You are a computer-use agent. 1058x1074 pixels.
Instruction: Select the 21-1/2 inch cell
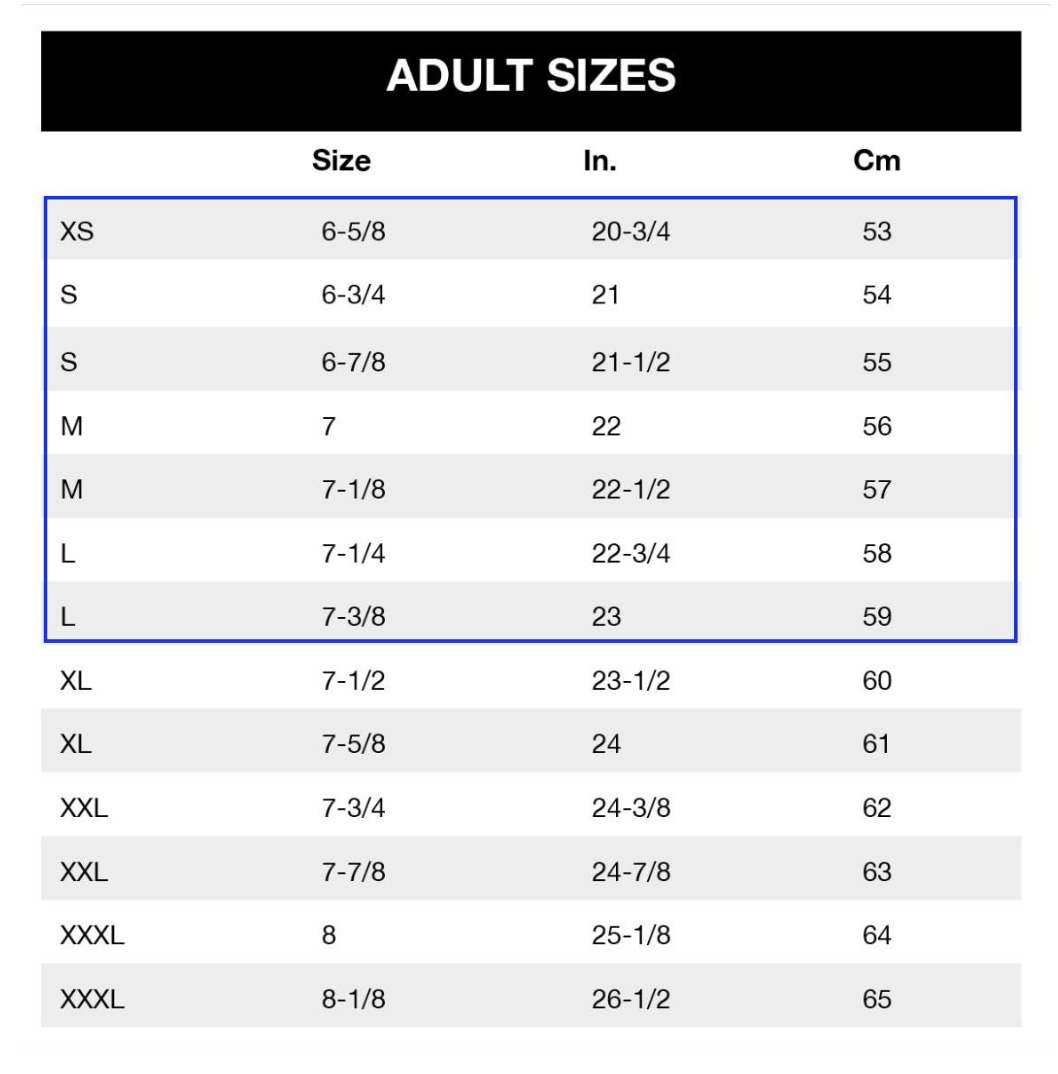(x=631, y=362)
